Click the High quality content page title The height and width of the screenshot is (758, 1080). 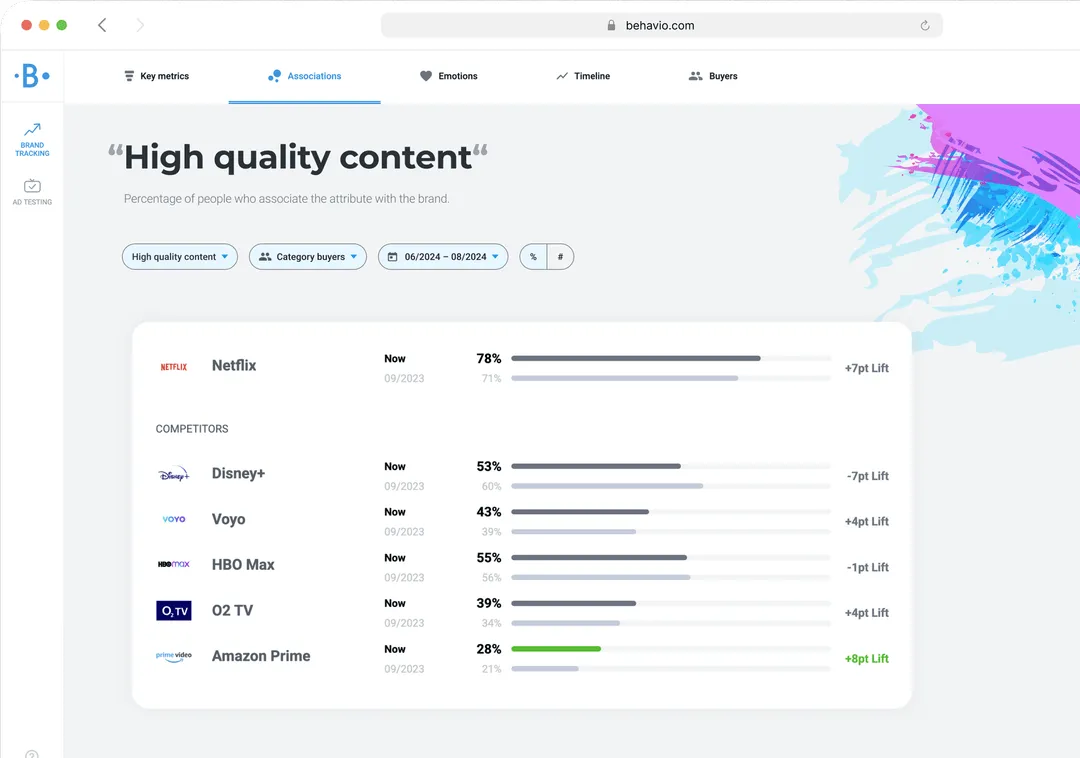coord(298,158)
